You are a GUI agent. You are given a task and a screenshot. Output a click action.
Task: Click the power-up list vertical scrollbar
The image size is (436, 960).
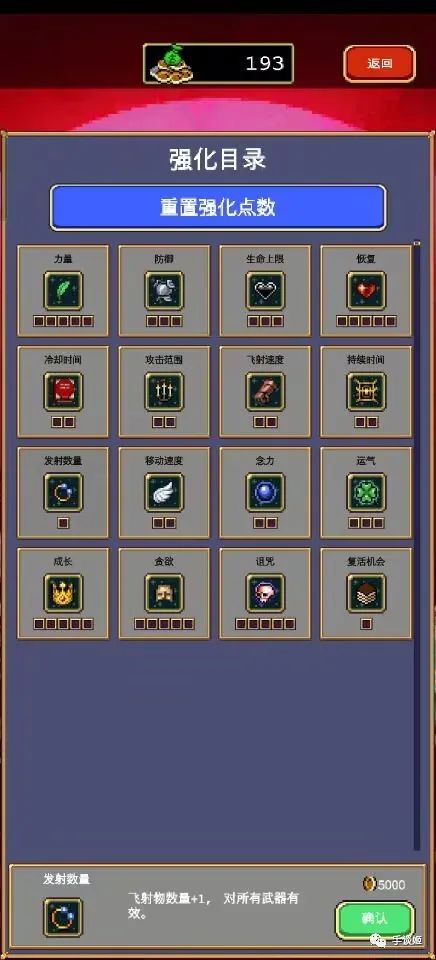[417, 545]
